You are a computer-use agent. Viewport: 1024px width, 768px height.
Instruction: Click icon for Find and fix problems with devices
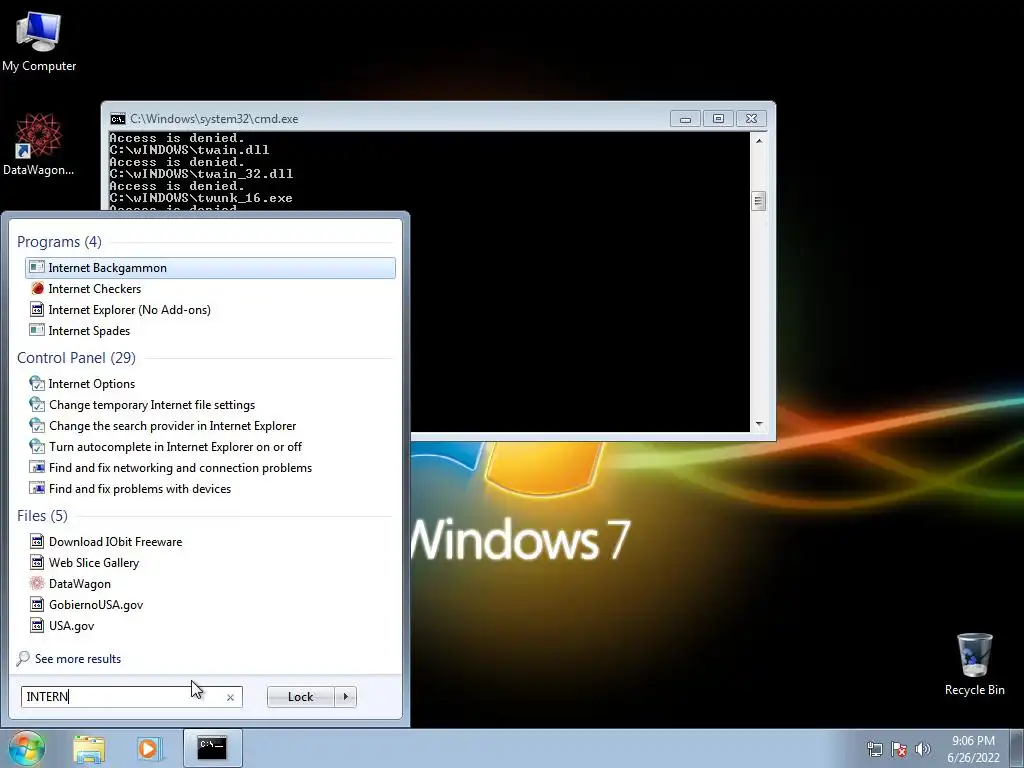[x=37, y=488]
